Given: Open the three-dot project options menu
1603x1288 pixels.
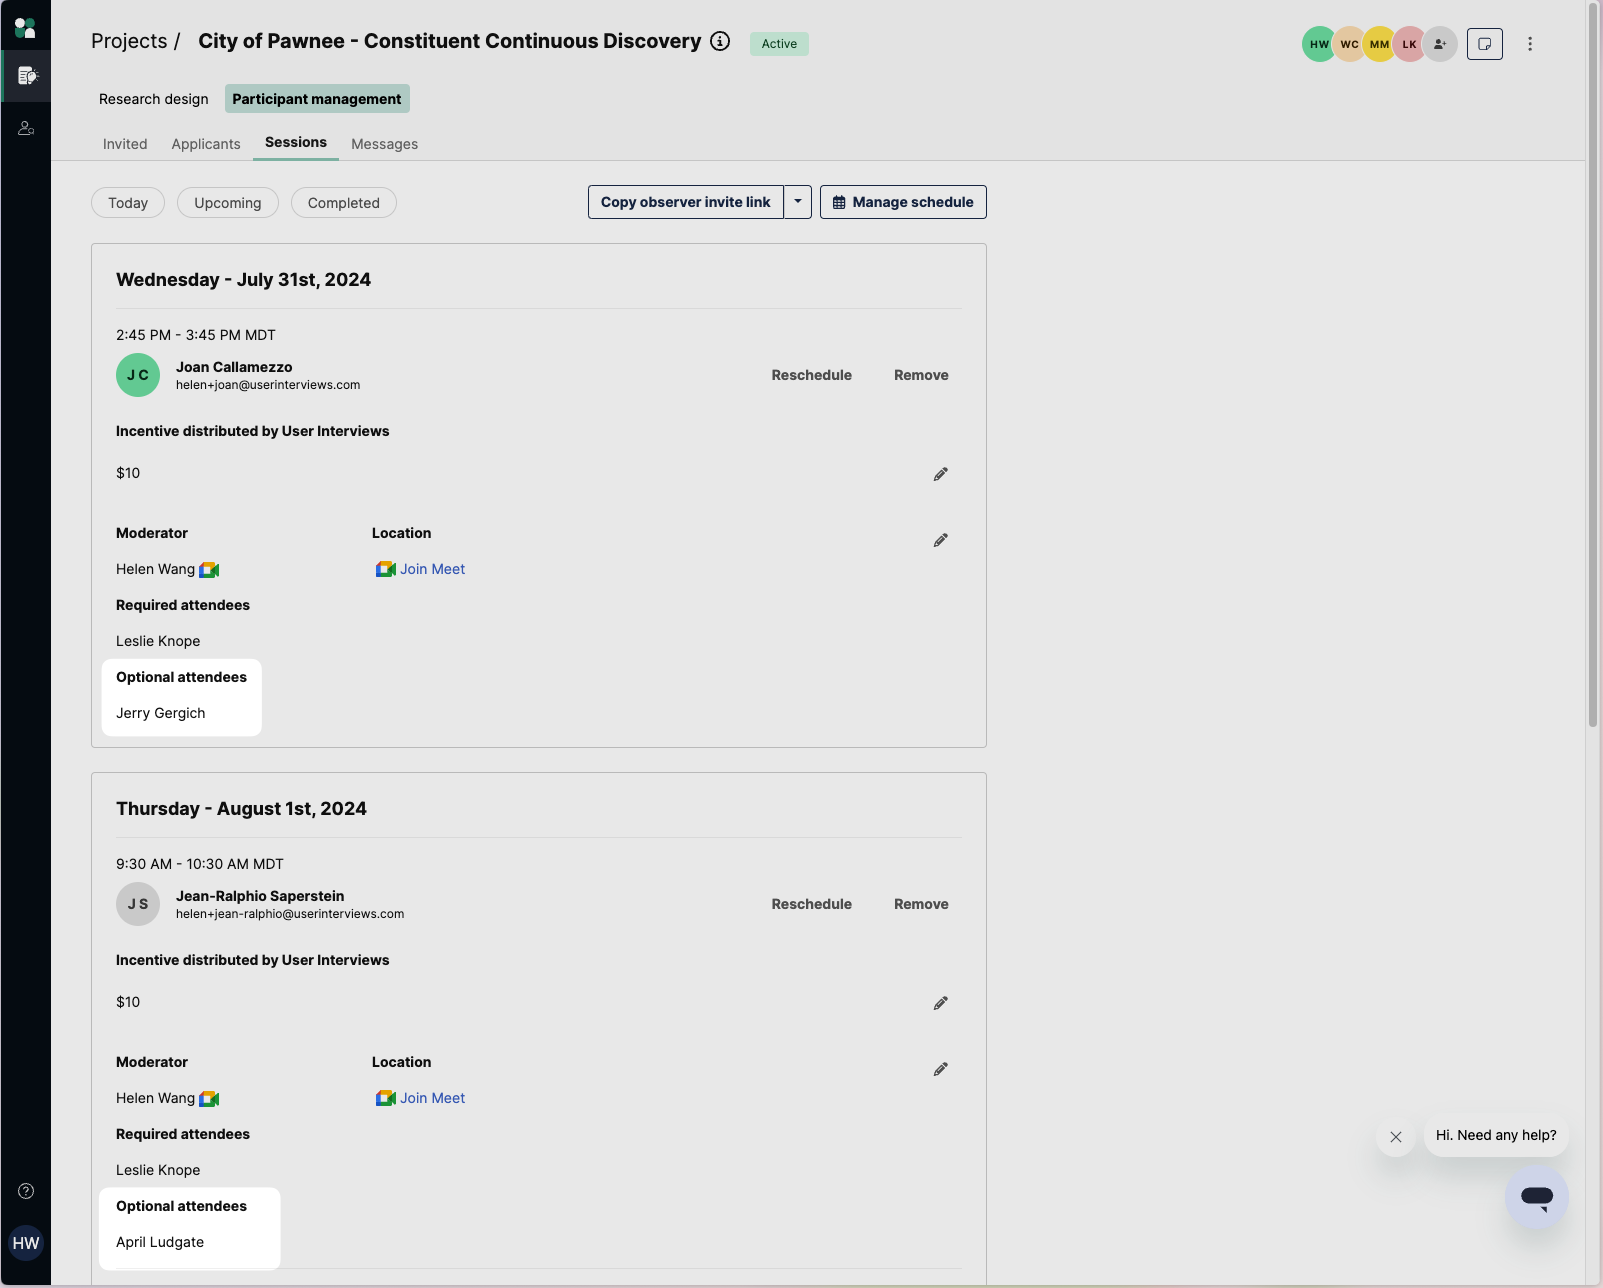Looking at the screenshot, I should point(1530,44).
